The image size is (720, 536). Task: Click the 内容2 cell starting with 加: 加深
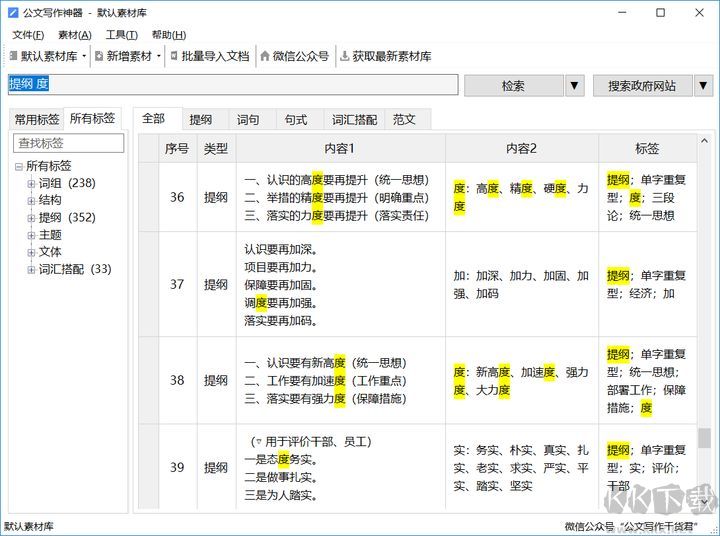pyautogui.click(x=521, y=284)
